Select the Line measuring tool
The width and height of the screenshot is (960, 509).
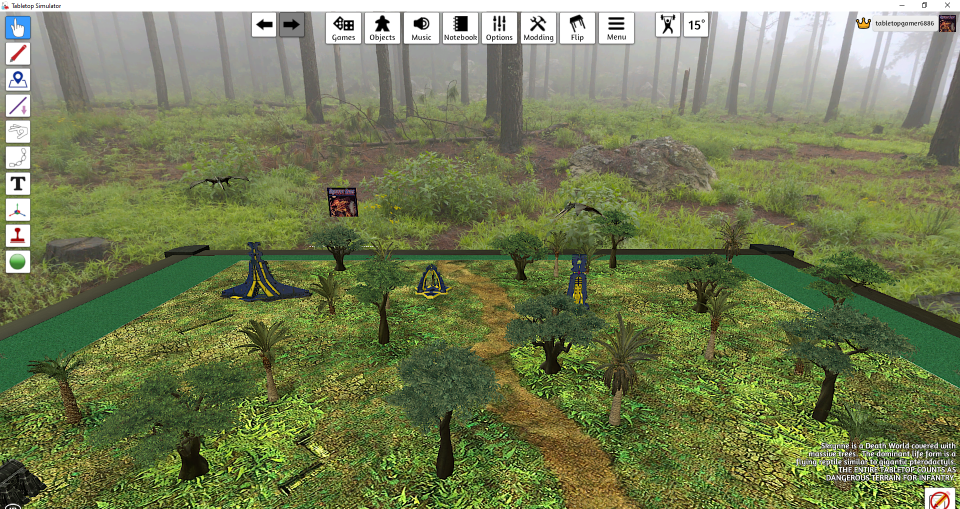pos(18,105)
